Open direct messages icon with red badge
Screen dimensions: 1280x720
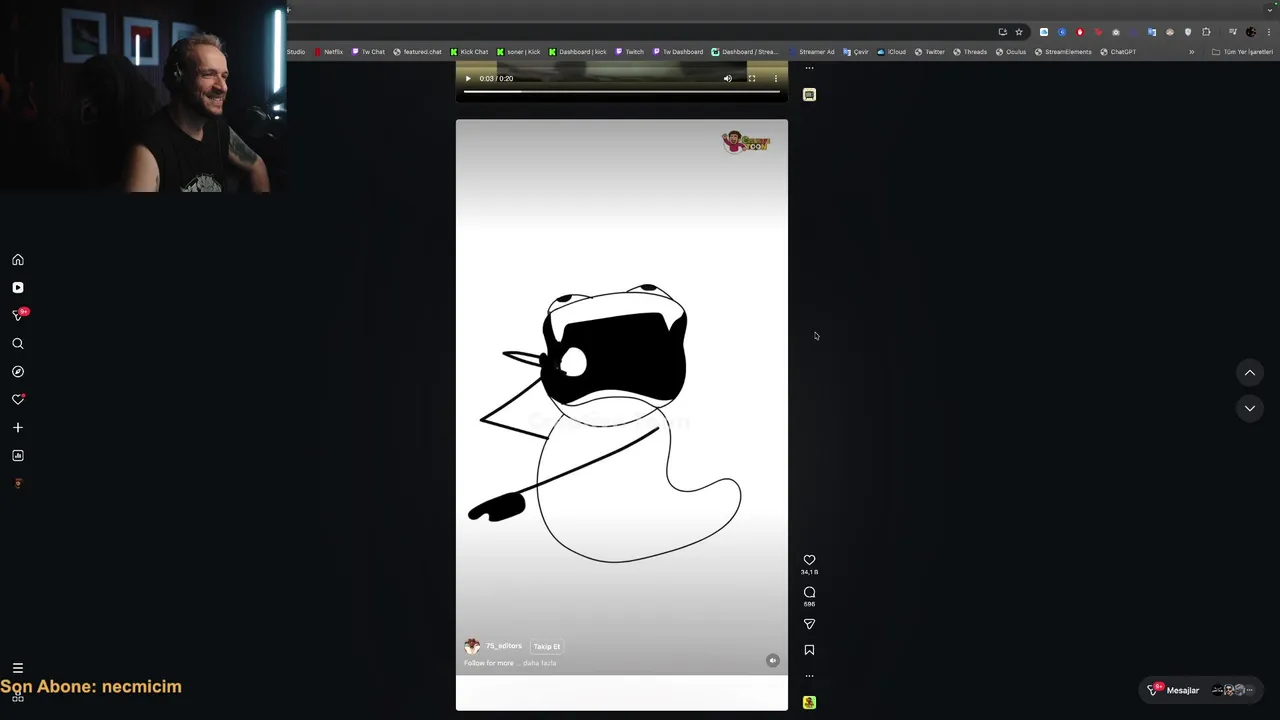pos(18,315)
